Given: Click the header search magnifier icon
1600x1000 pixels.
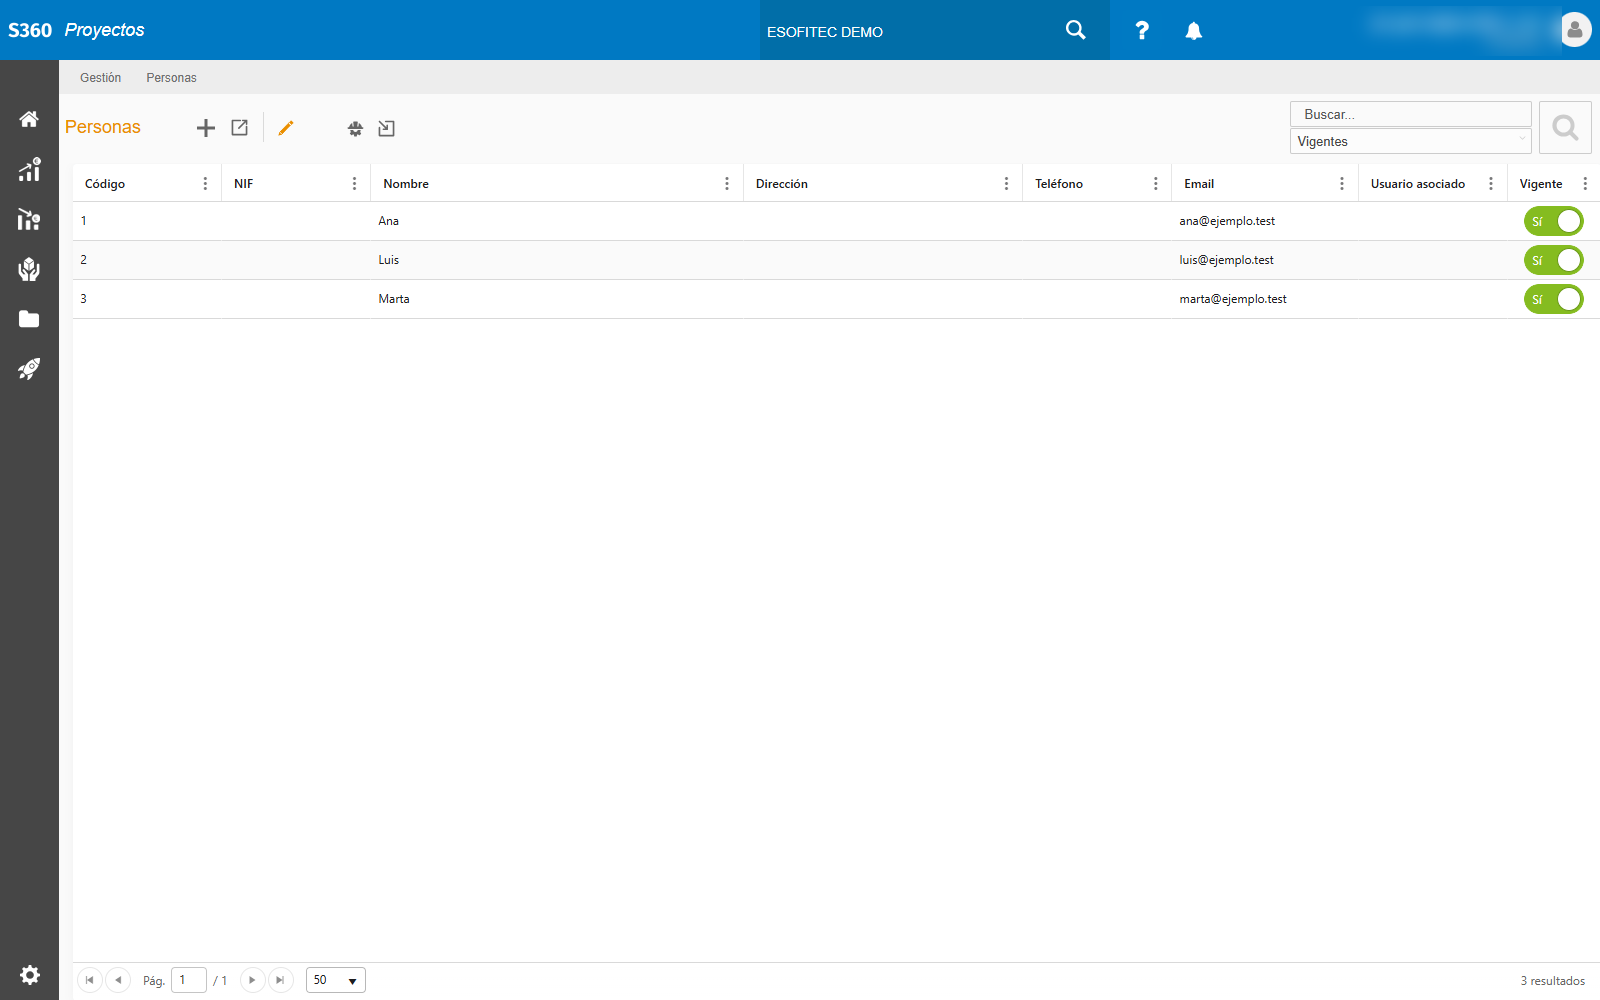Looking at the screenshot, I should 1076,30.
